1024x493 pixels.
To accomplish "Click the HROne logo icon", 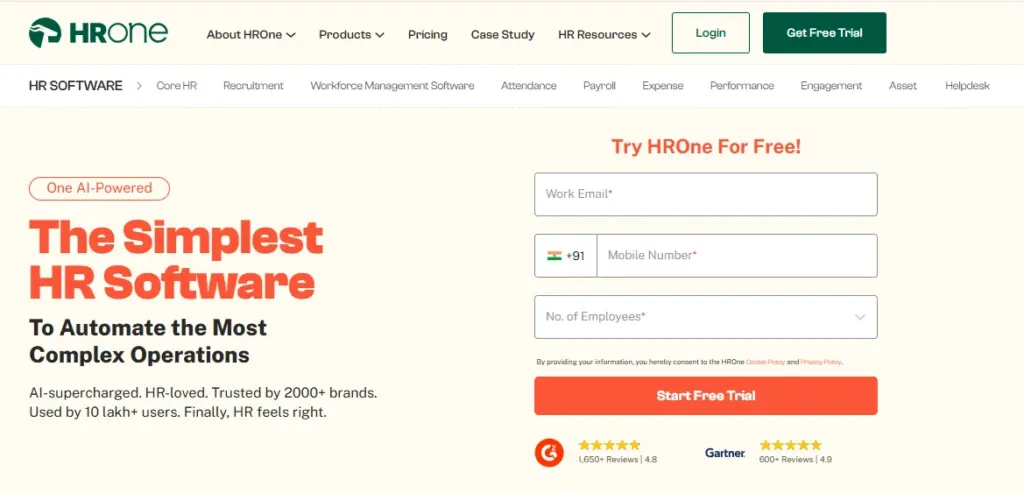I will pyautogui.click(x=45, y=33).
